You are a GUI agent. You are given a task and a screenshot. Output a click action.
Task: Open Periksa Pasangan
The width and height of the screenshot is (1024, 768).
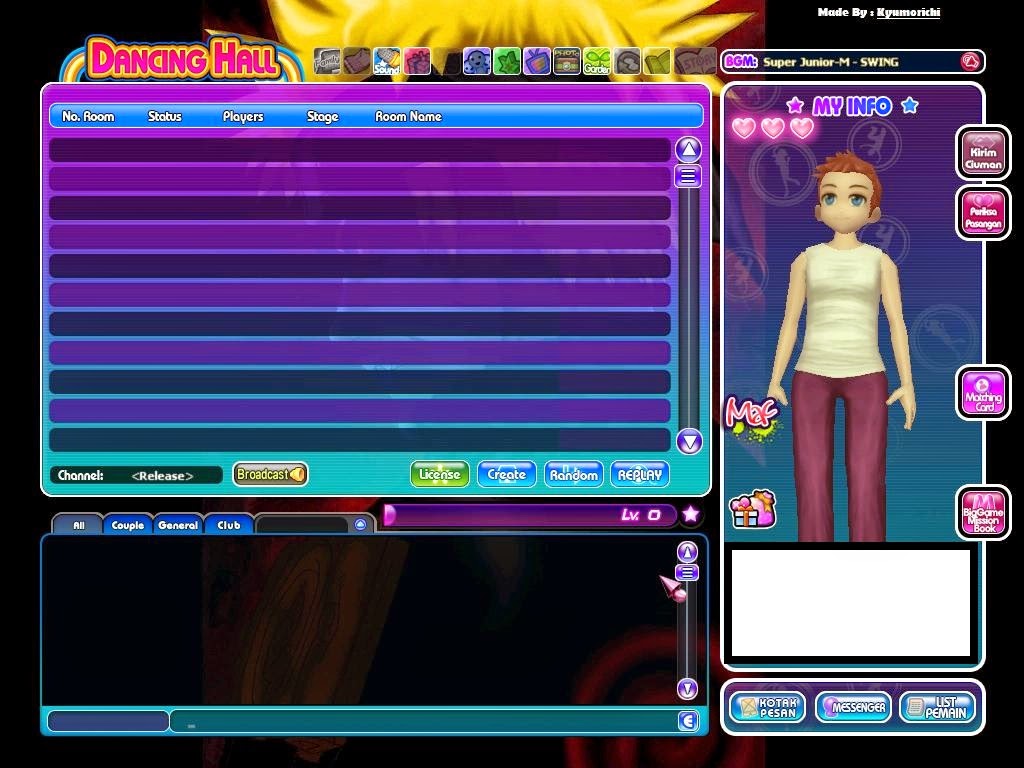(983, 213)
